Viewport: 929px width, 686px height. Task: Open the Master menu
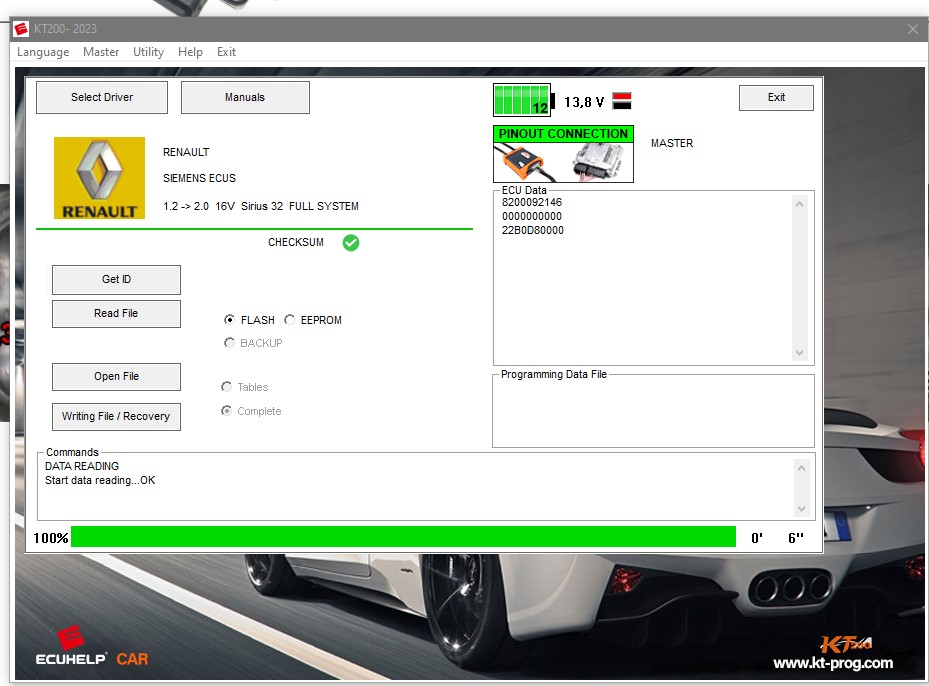coord(101,52)
